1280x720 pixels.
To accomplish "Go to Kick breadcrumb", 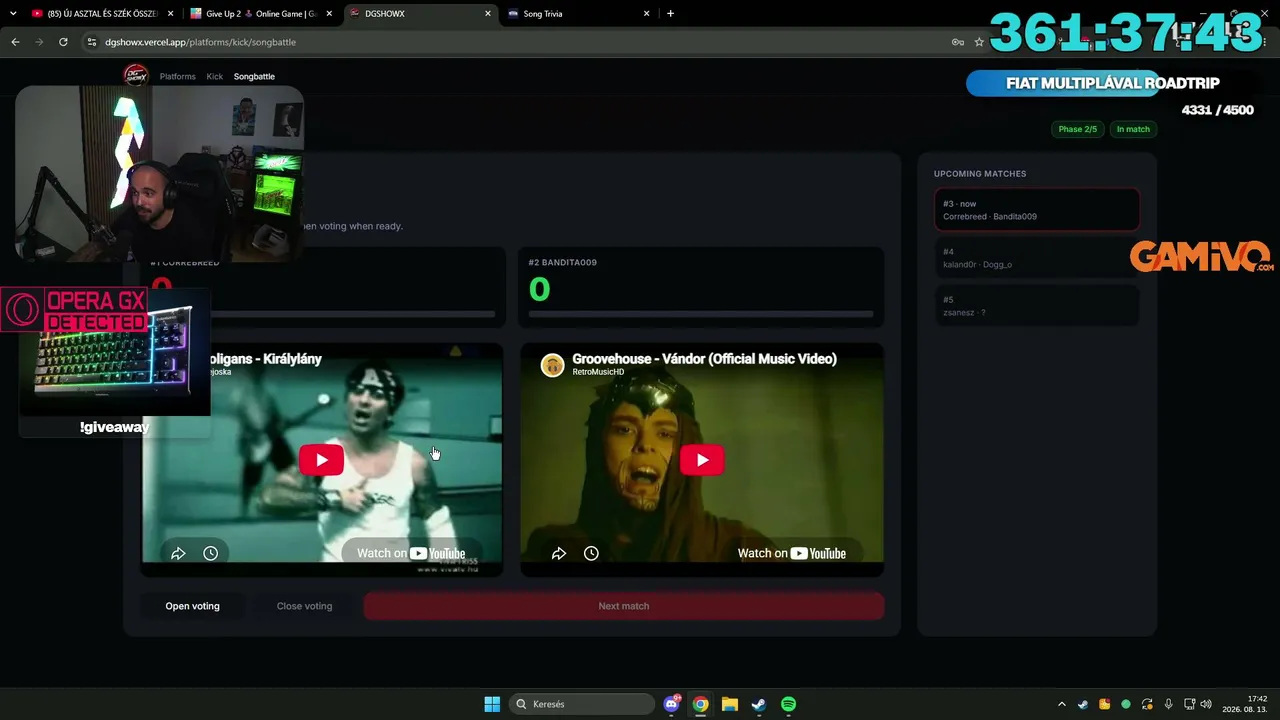I will tap(215, 76).
